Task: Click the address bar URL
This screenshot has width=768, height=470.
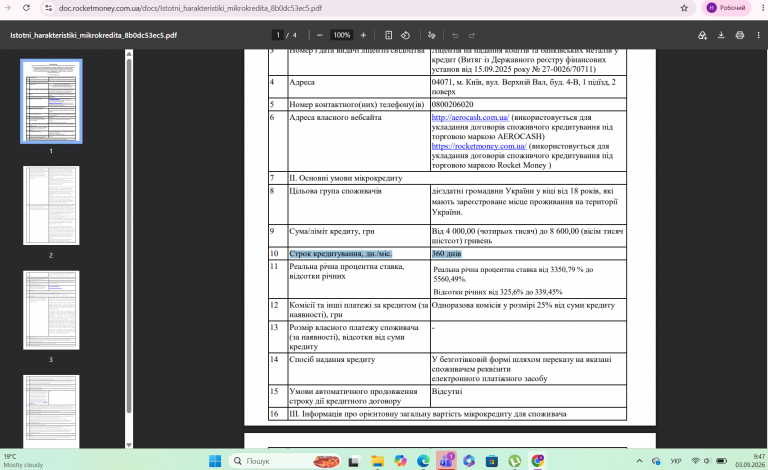Action: click(191, 8)
